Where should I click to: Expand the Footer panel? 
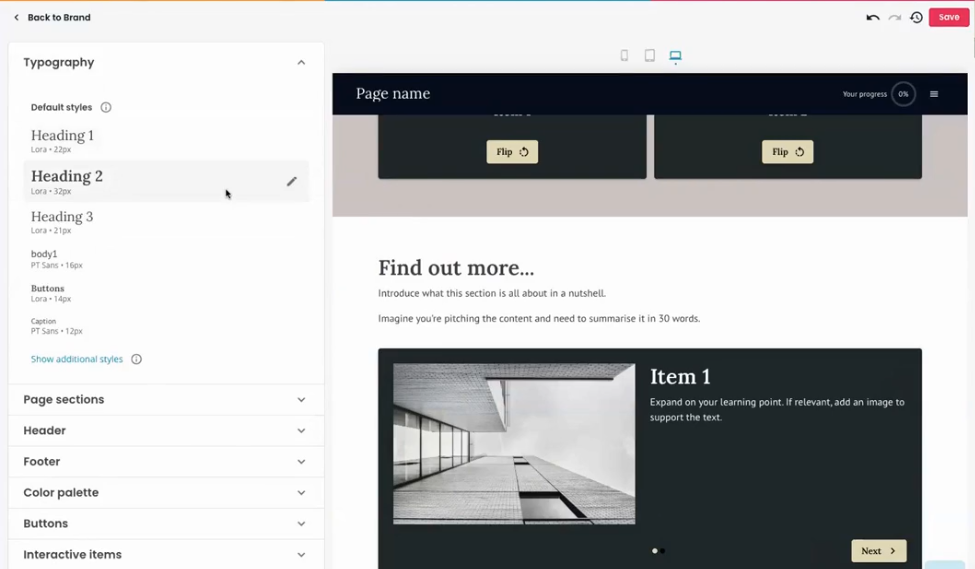(x=166, y=461)
